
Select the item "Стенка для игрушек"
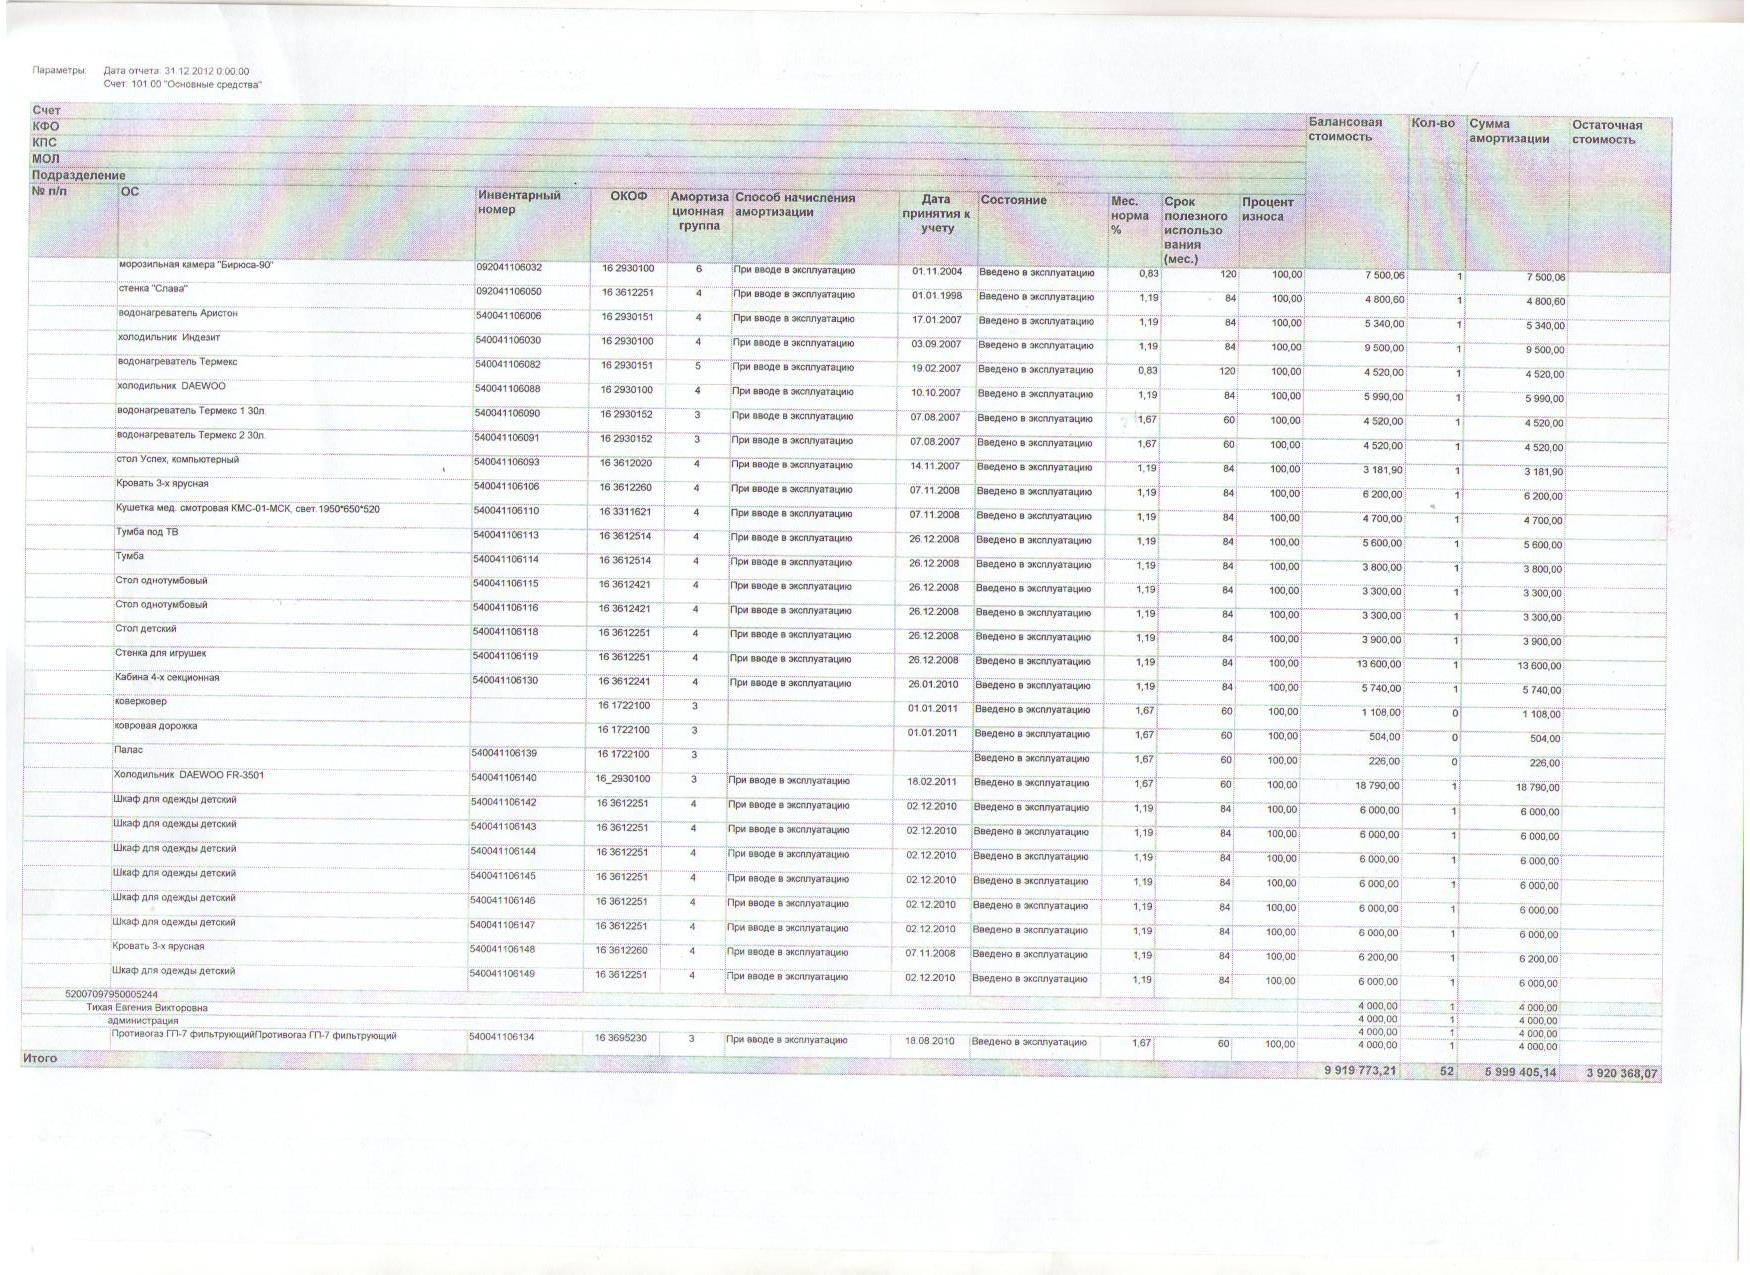161,652
